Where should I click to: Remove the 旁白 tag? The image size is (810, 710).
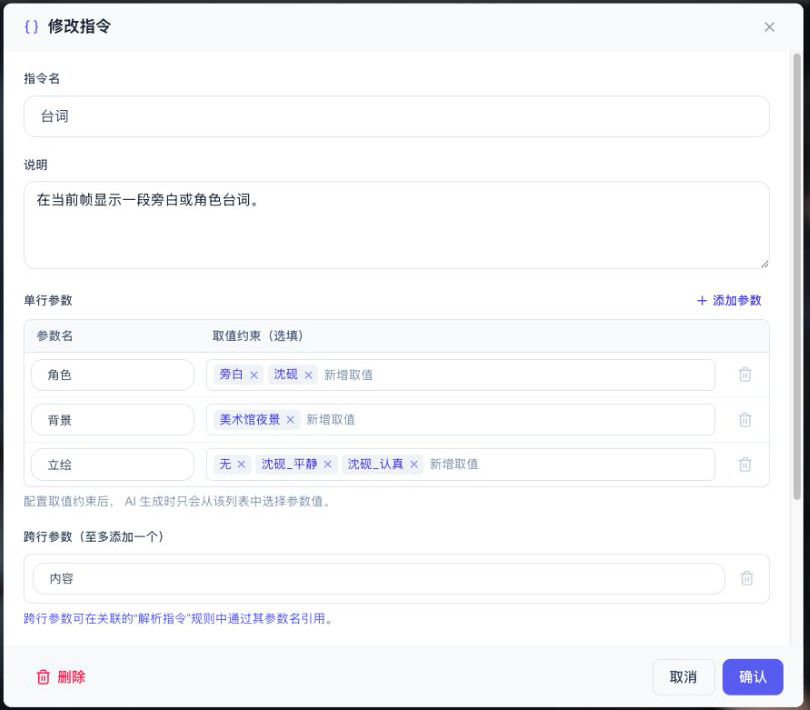254,375
